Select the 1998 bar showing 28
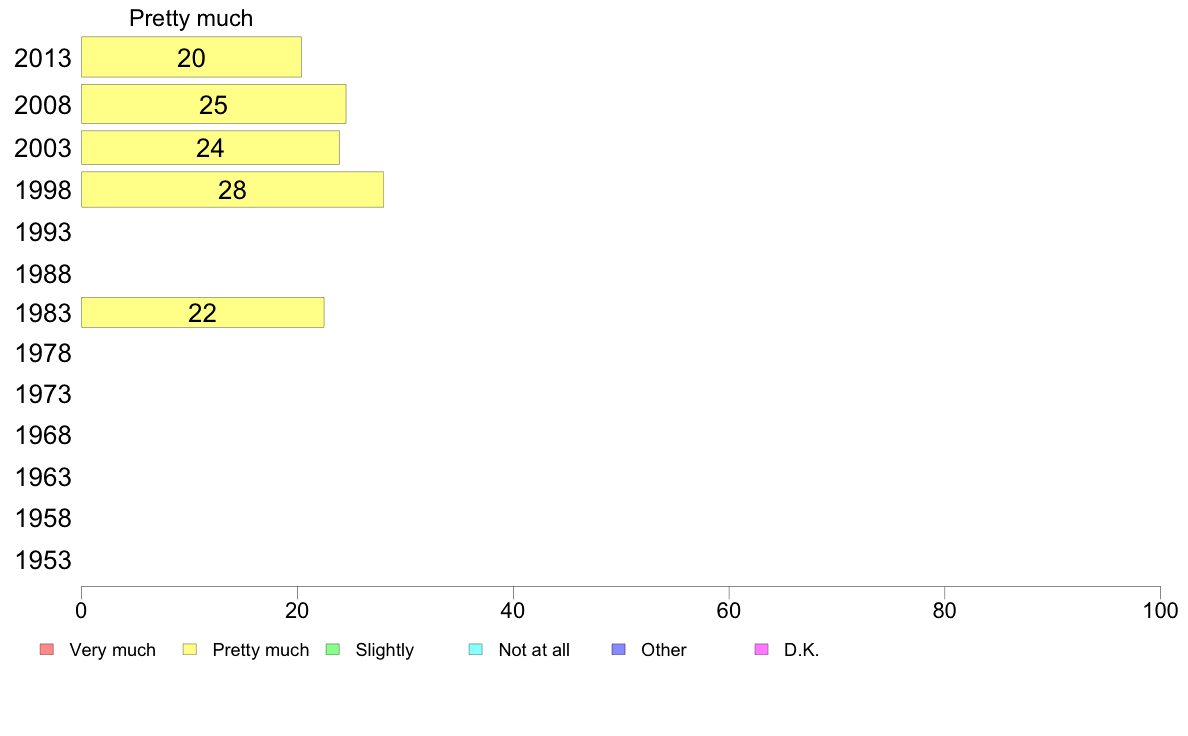The width and height of the screenshot is (1188, 736). coord(233,189)
